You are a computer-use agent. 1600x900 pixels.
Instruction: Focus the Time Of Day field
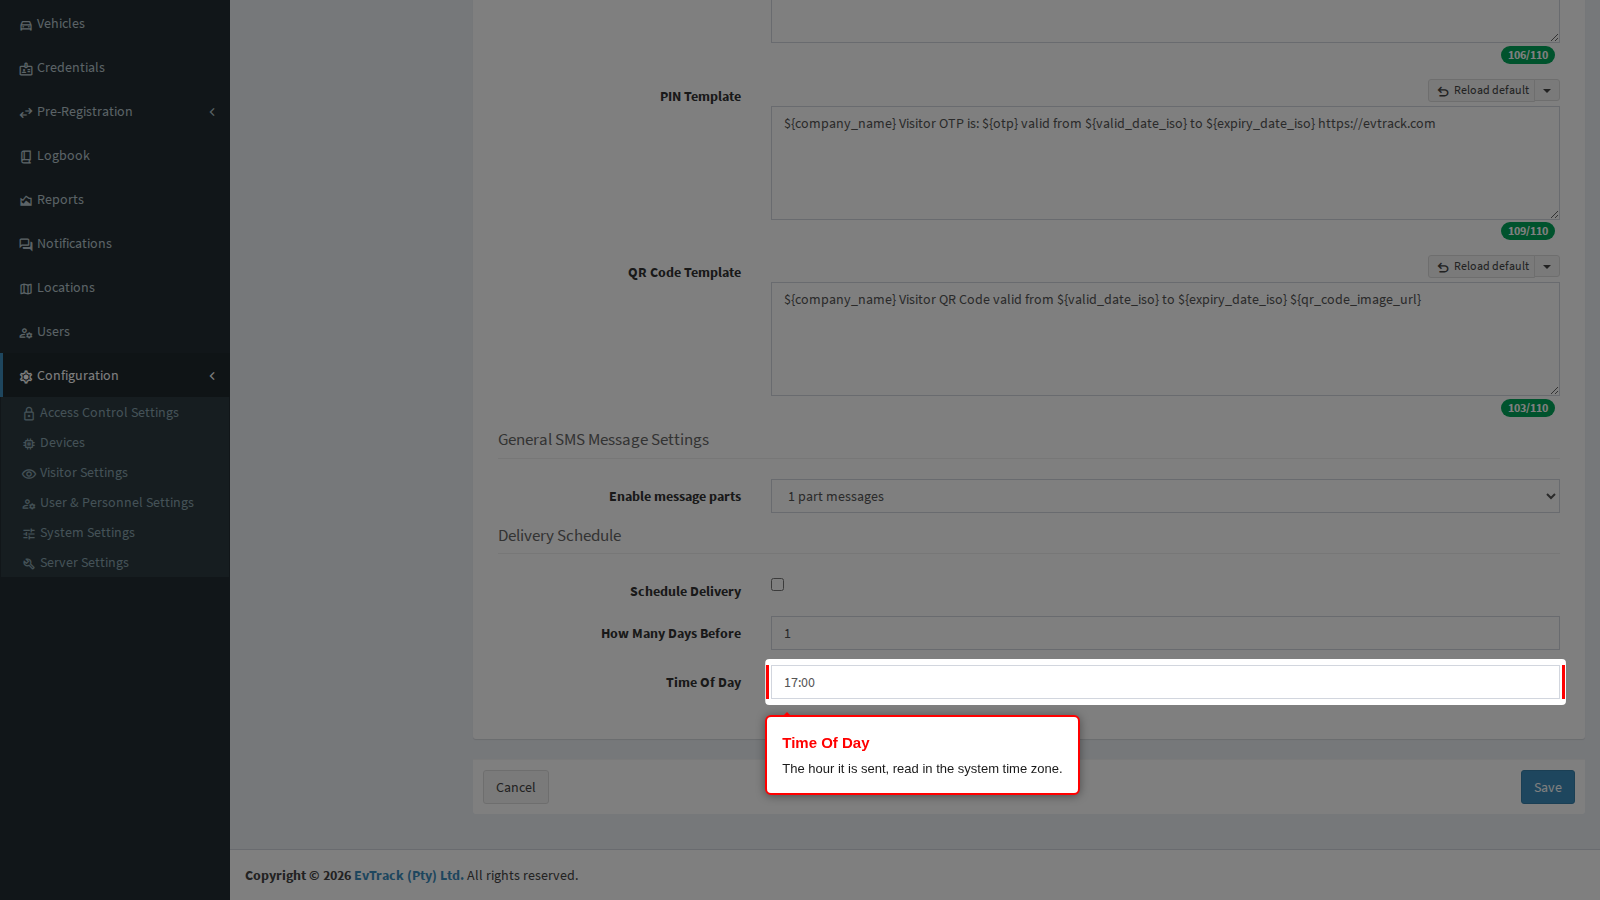tap(1165, 682)
